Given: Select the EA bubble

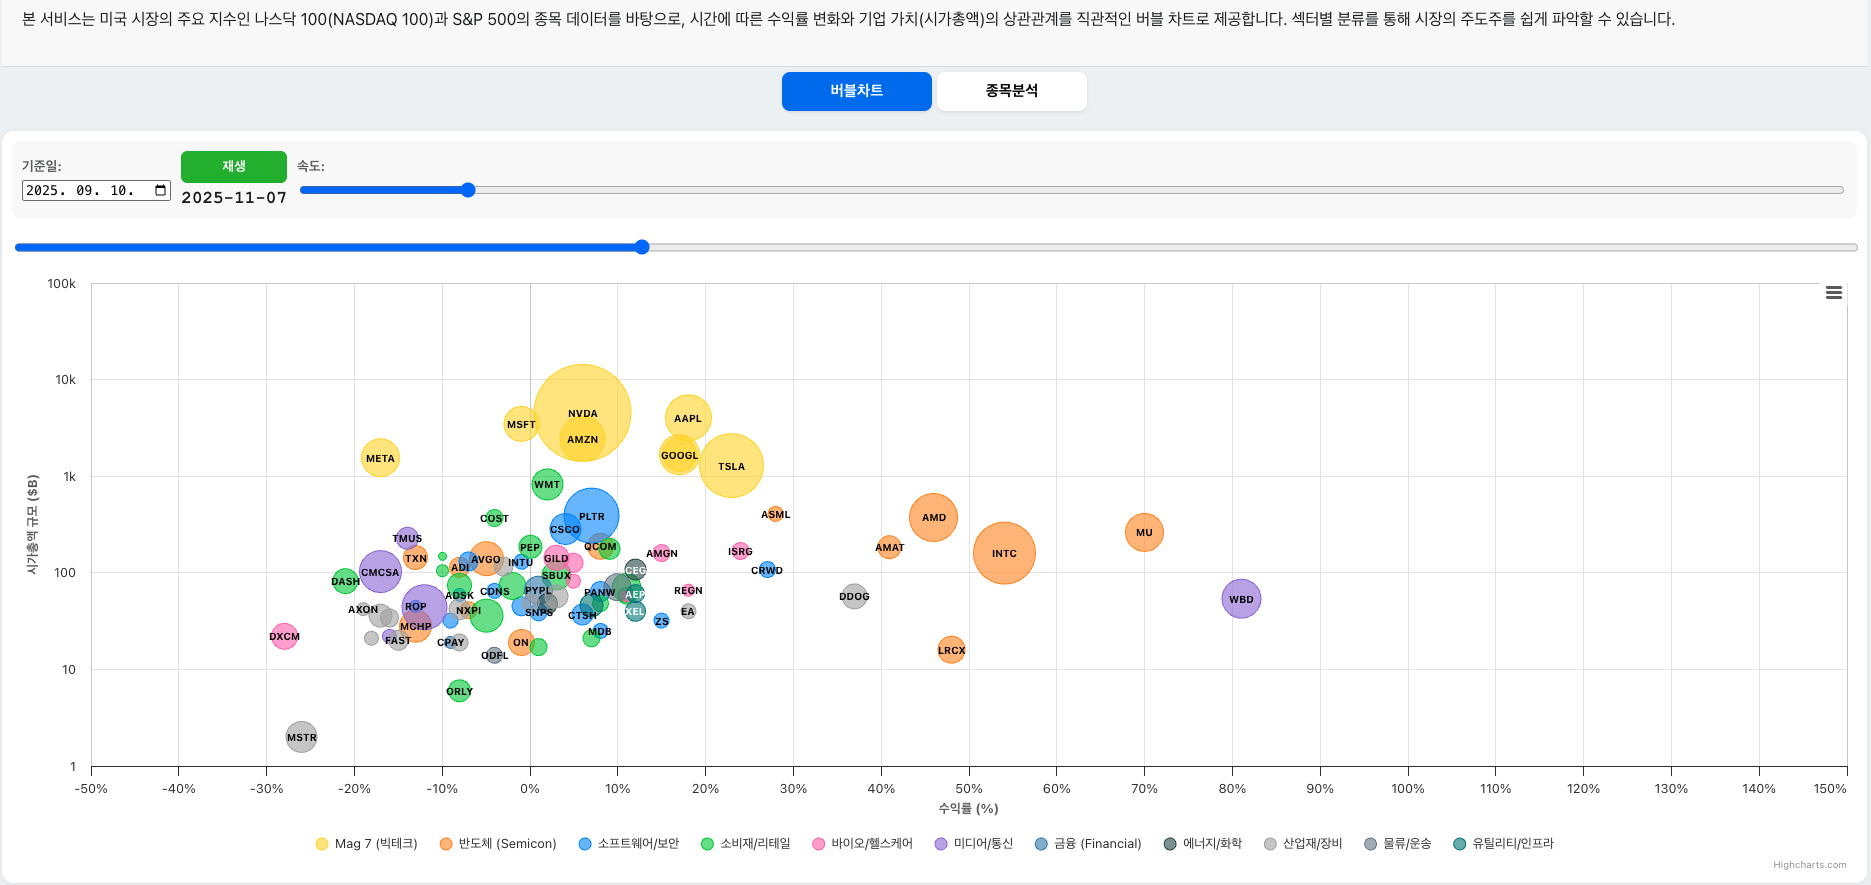Looking at the screenshot, I should coord(688,611).
